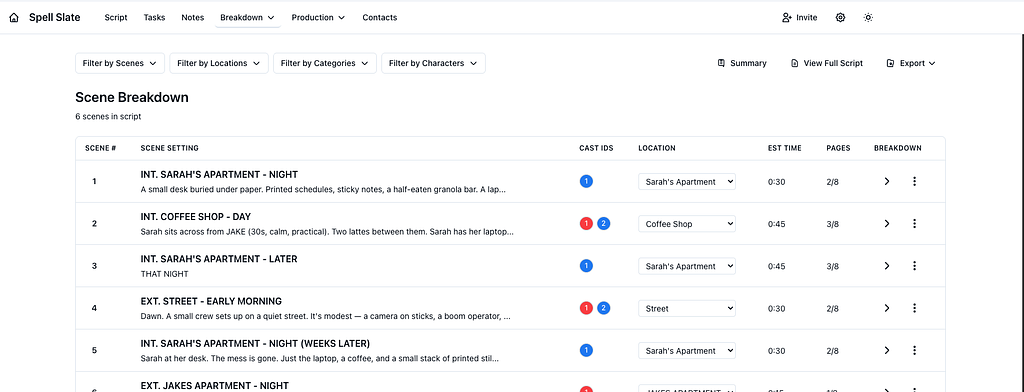Click the EST TIME column header
This screenshot has width=1024, height=392.
(x=784, y=148)
